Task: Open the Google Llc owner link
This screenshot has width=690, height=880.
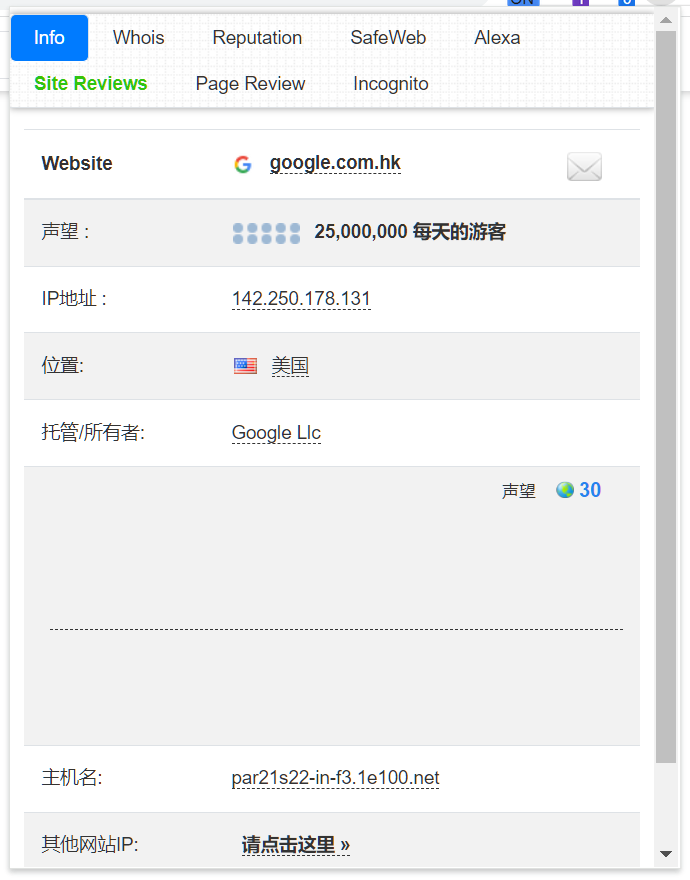Action: tap(276, 433)
